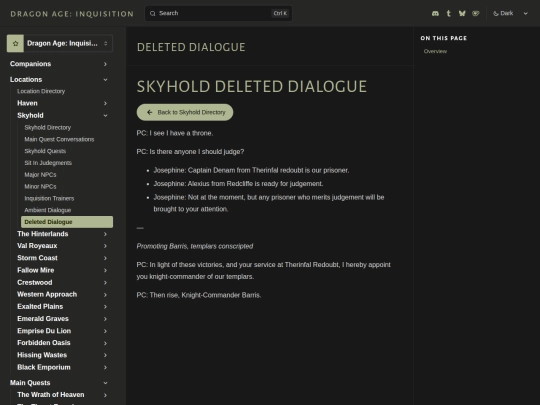Viewport: 540px width, 405px height.
Task: Click the star icon beside Dragon Age: Inquisi...
Action: (x=15, y=43)
